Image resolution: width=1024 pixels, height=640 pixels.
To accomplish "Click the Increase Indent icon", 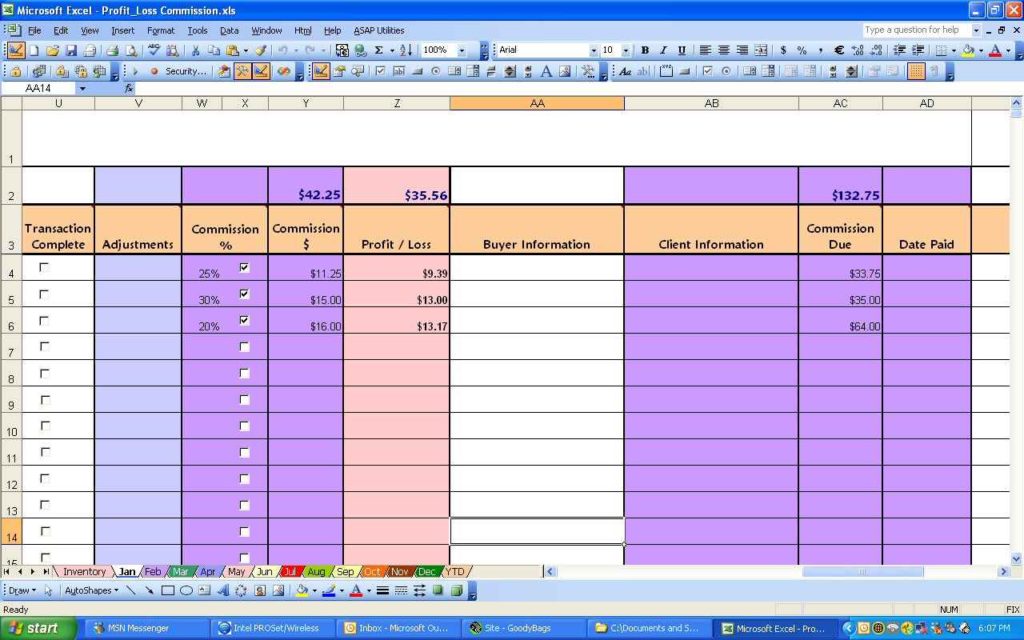I will [x=918, y=50].
